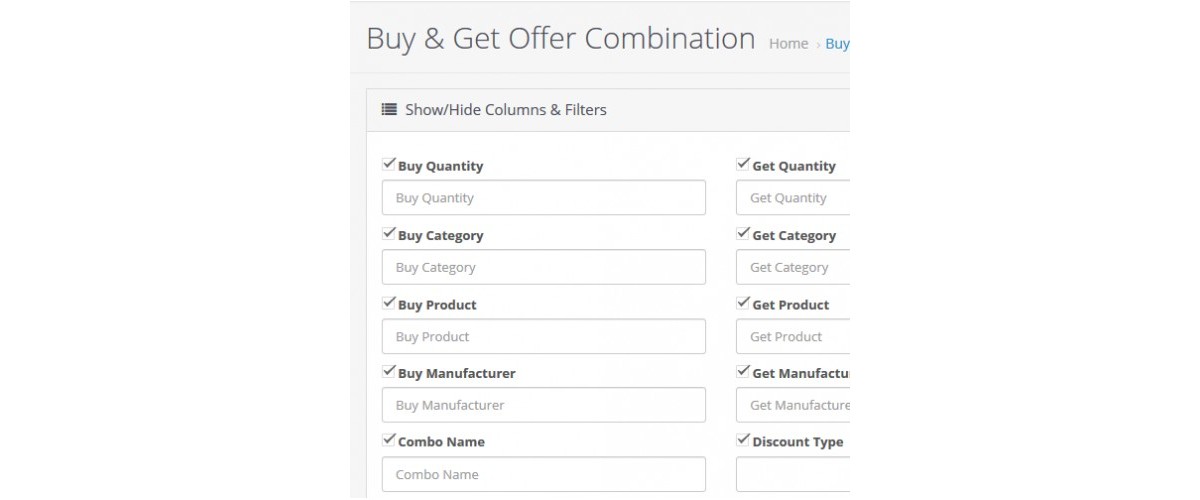Open the Home breadcrumb link

point(788,44)
